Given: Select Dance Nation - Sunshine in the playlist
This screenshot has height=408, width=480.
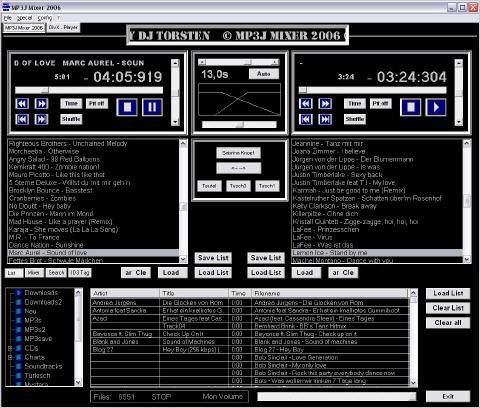Looking at the screenshot, I should coord(93,245).
